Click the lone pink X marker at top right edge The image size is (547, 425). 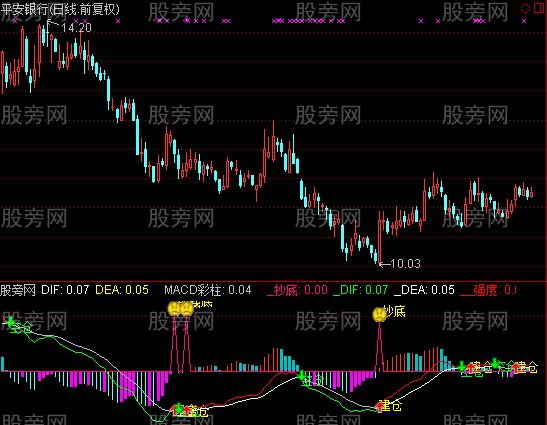[x=524, y=21]
